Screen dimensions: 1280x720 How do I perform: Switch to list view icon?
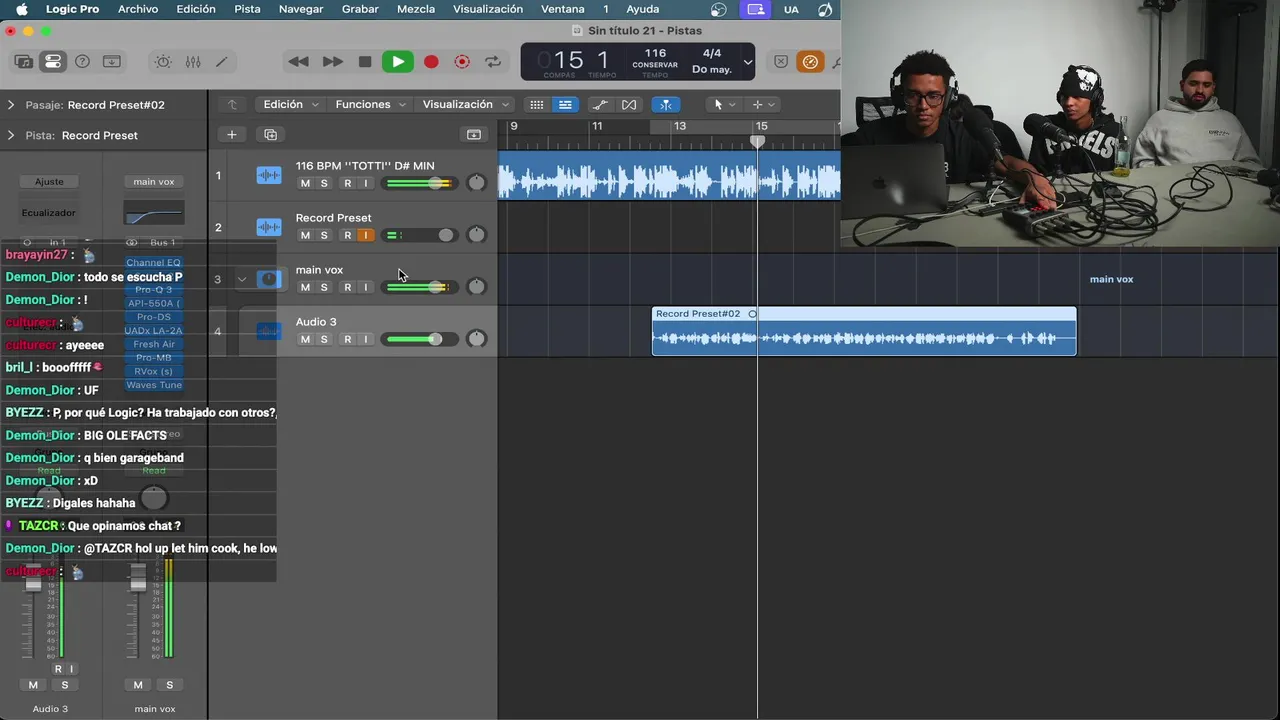565,104
